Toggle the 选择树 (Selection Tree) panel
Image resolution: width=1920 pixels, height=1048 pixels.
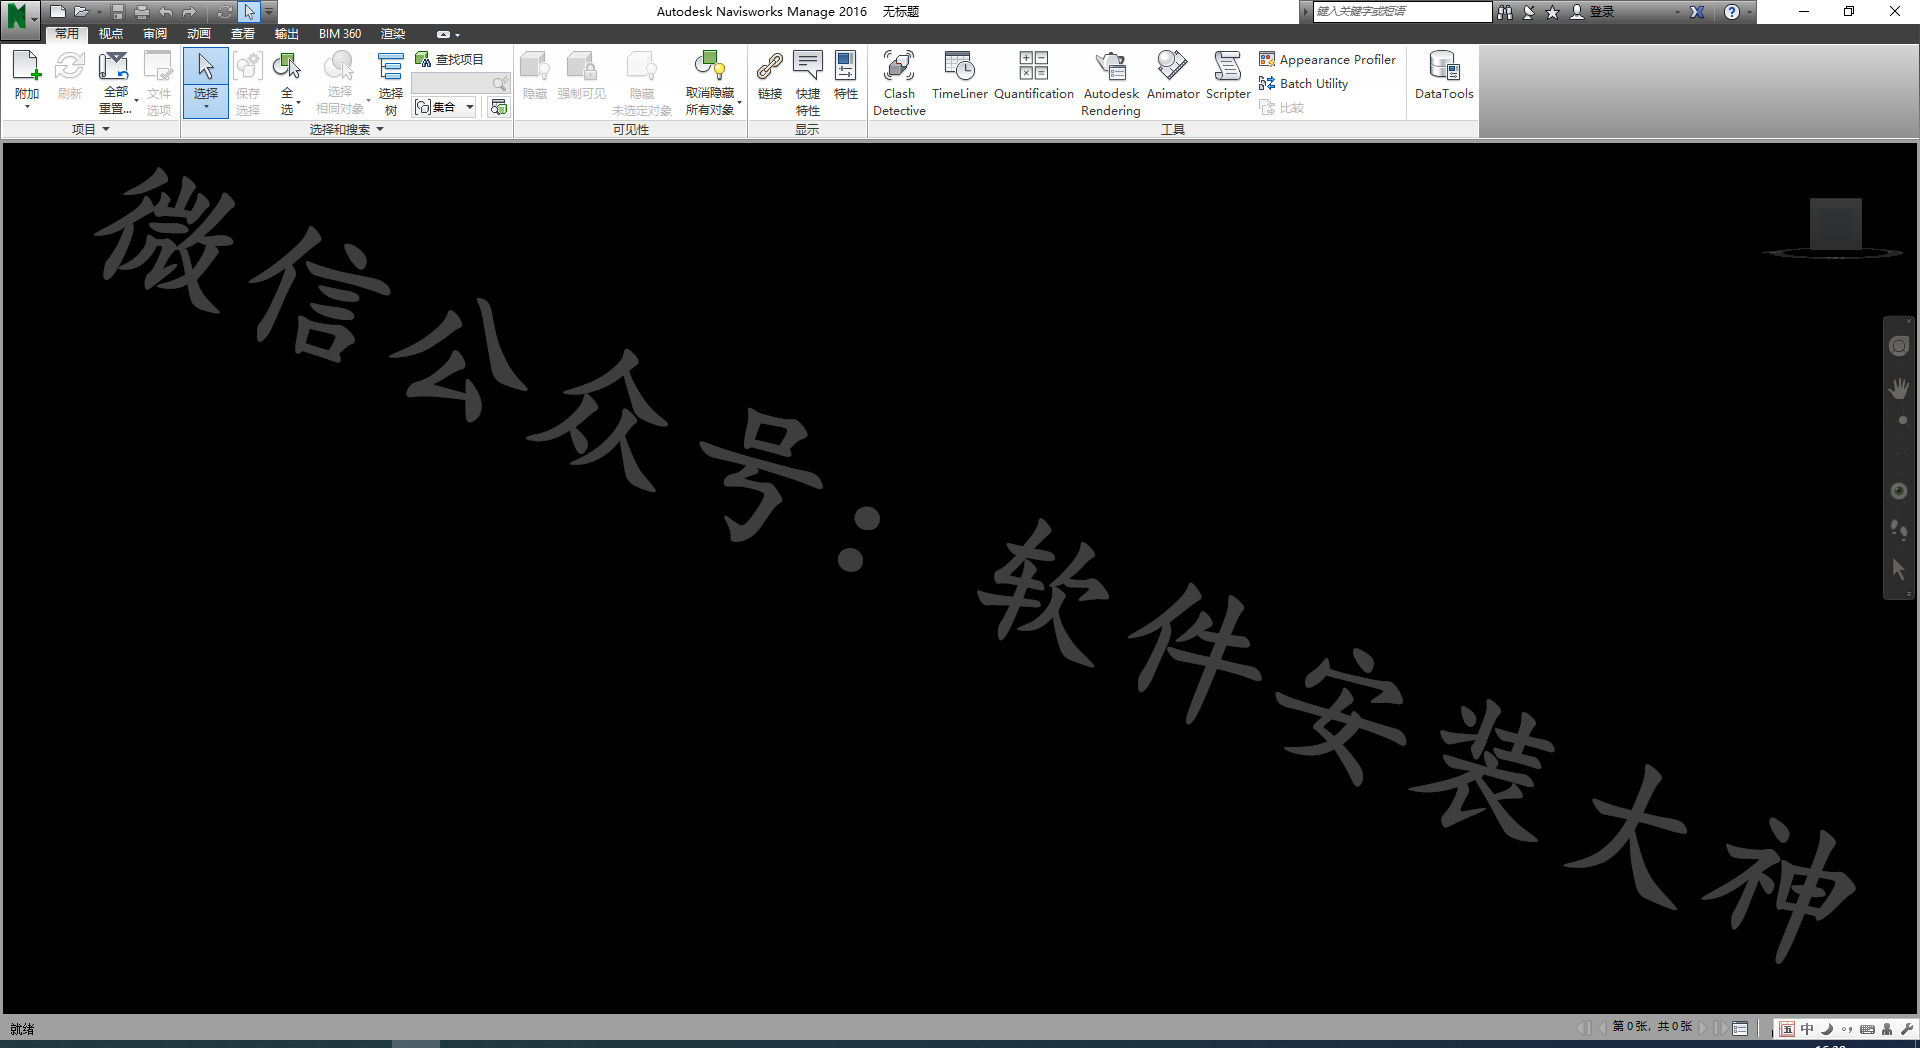point(391,82)
